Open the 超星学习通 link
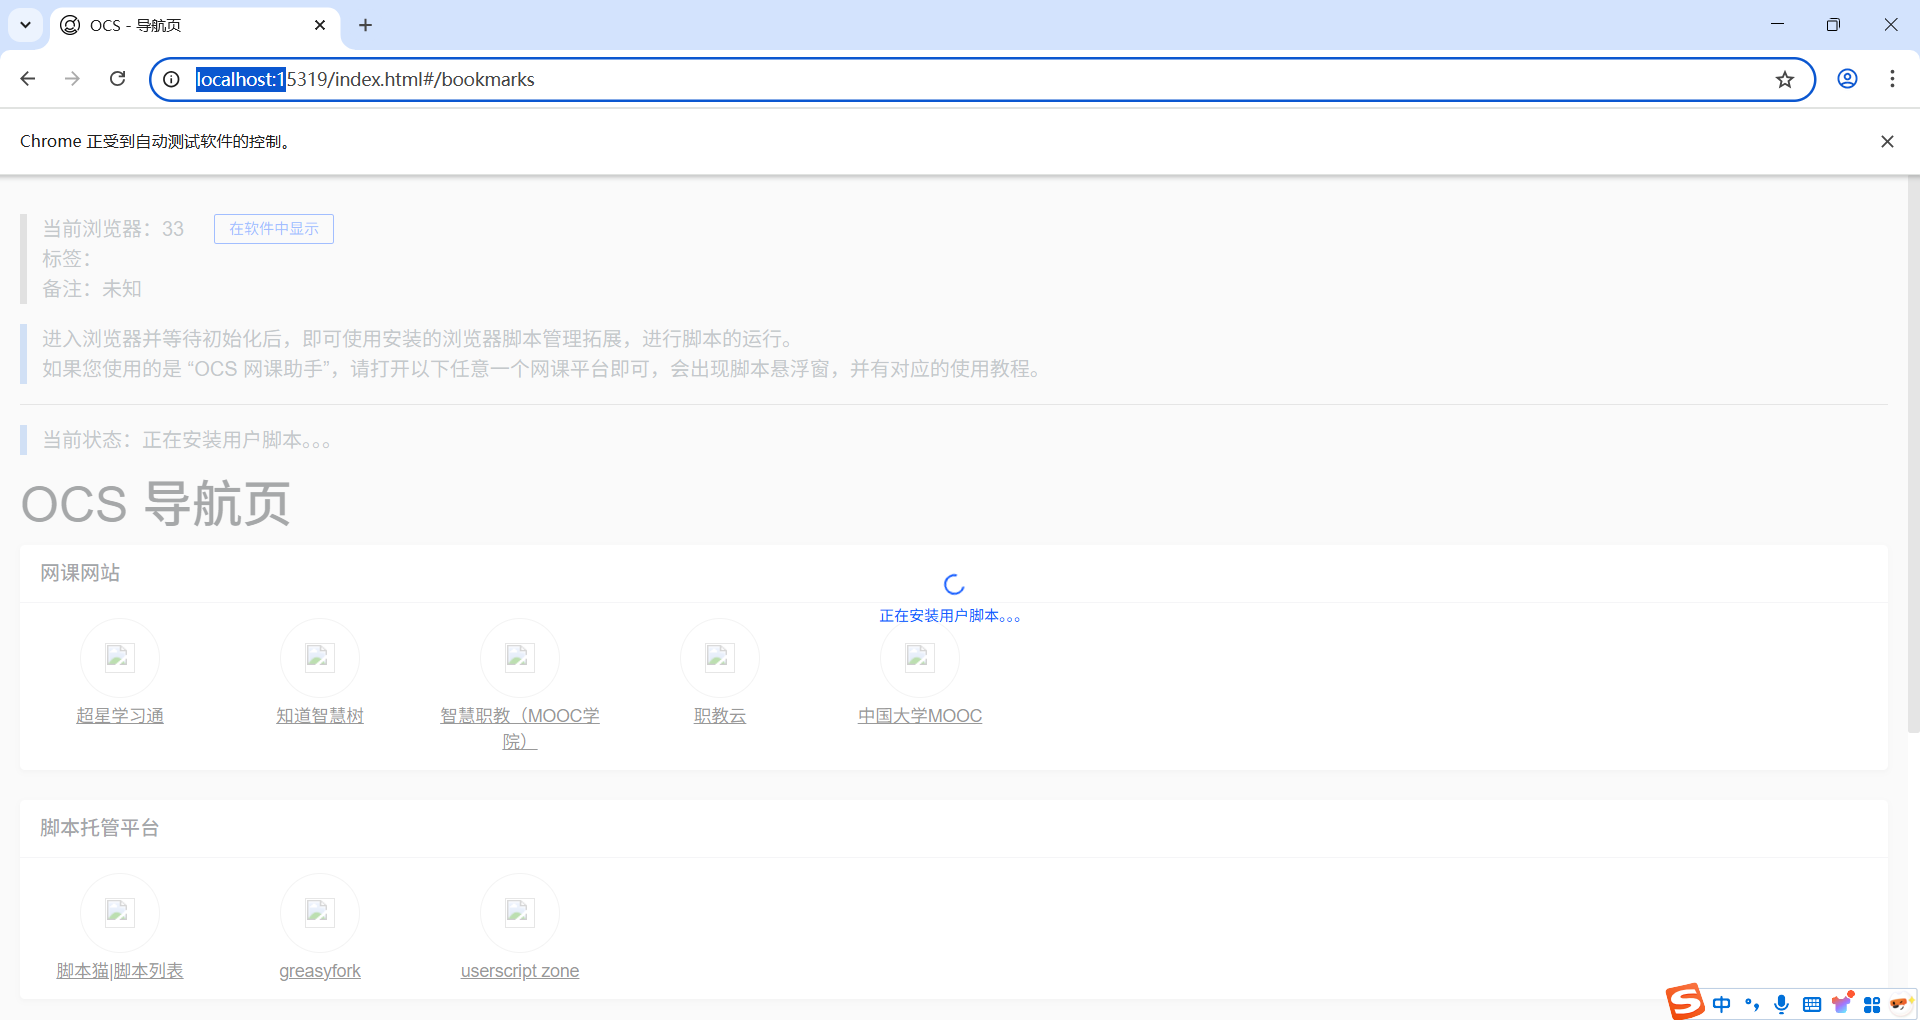Screen dimensions: 1920x1020 pos(120,716)
